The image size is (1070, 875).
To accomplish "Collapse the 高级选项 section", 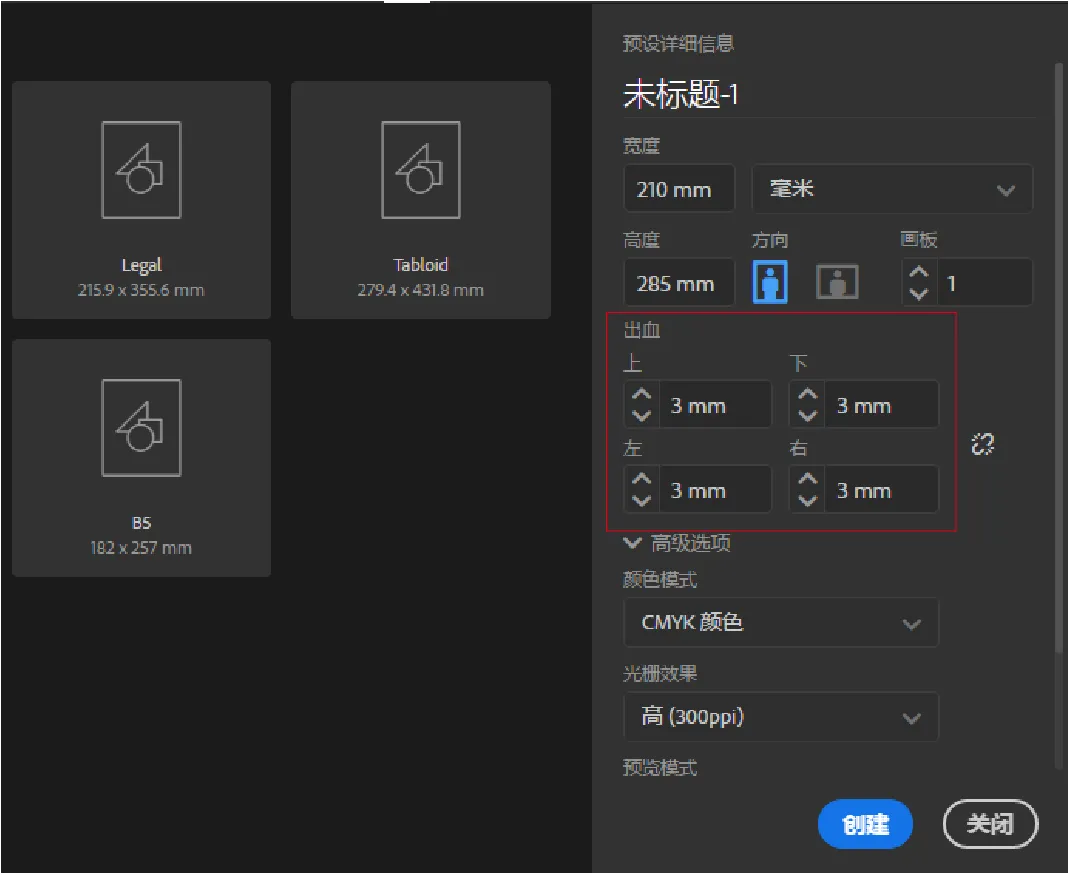I will (677, 543).
